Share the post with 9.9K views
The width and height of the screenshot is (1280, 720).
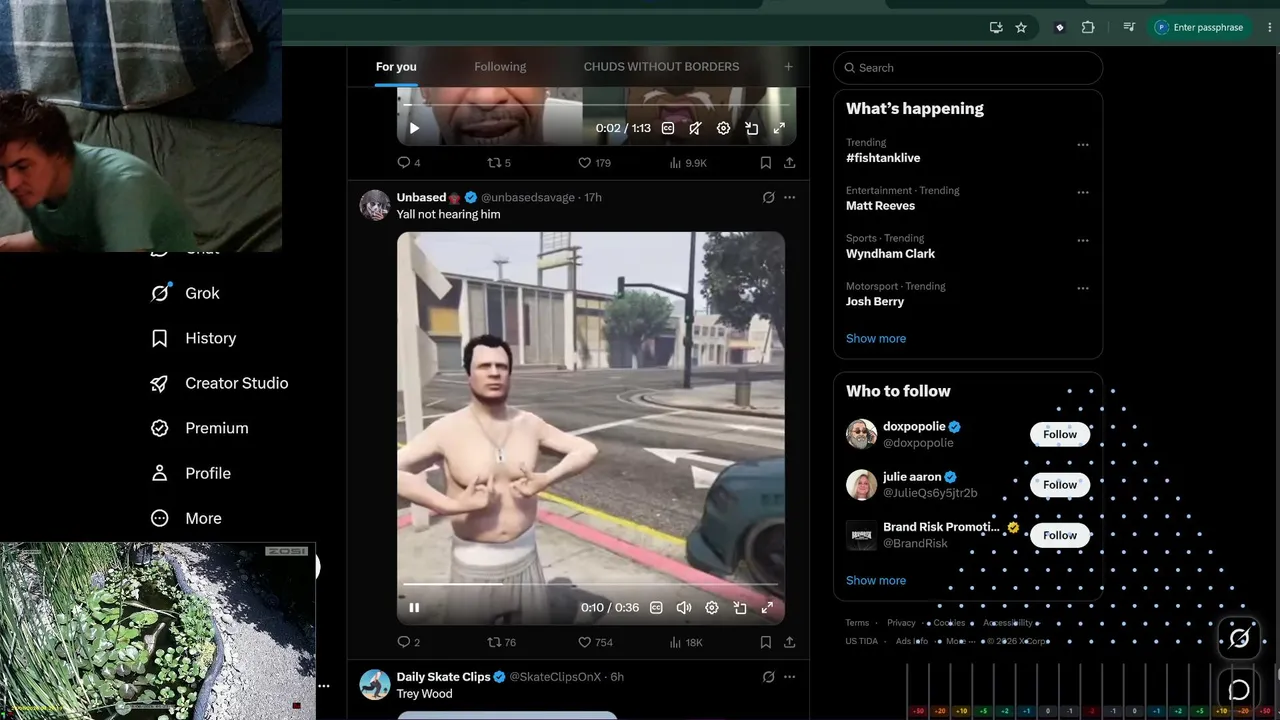click(789, 162)
